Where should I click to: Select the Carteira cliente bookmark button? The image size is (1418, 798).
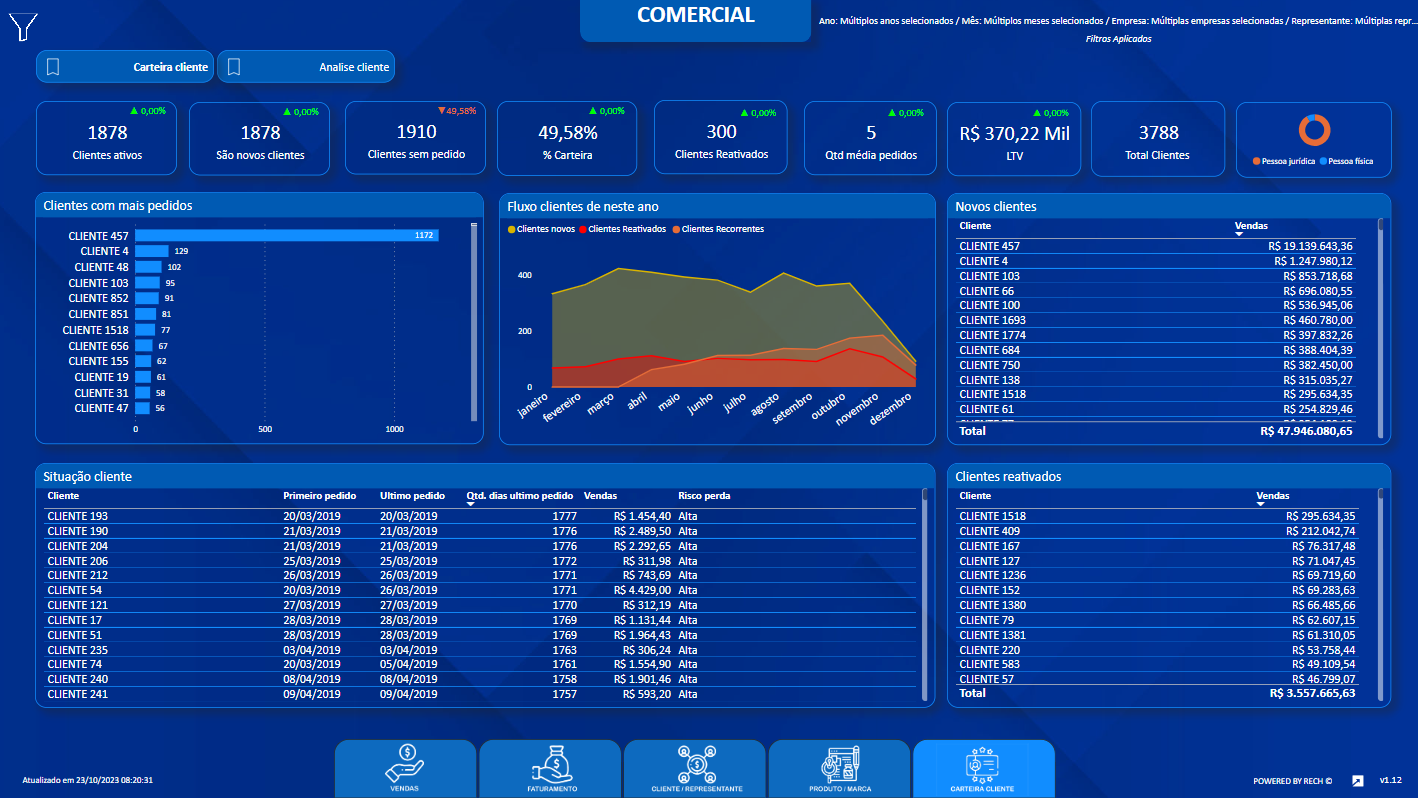coord(125,67)
